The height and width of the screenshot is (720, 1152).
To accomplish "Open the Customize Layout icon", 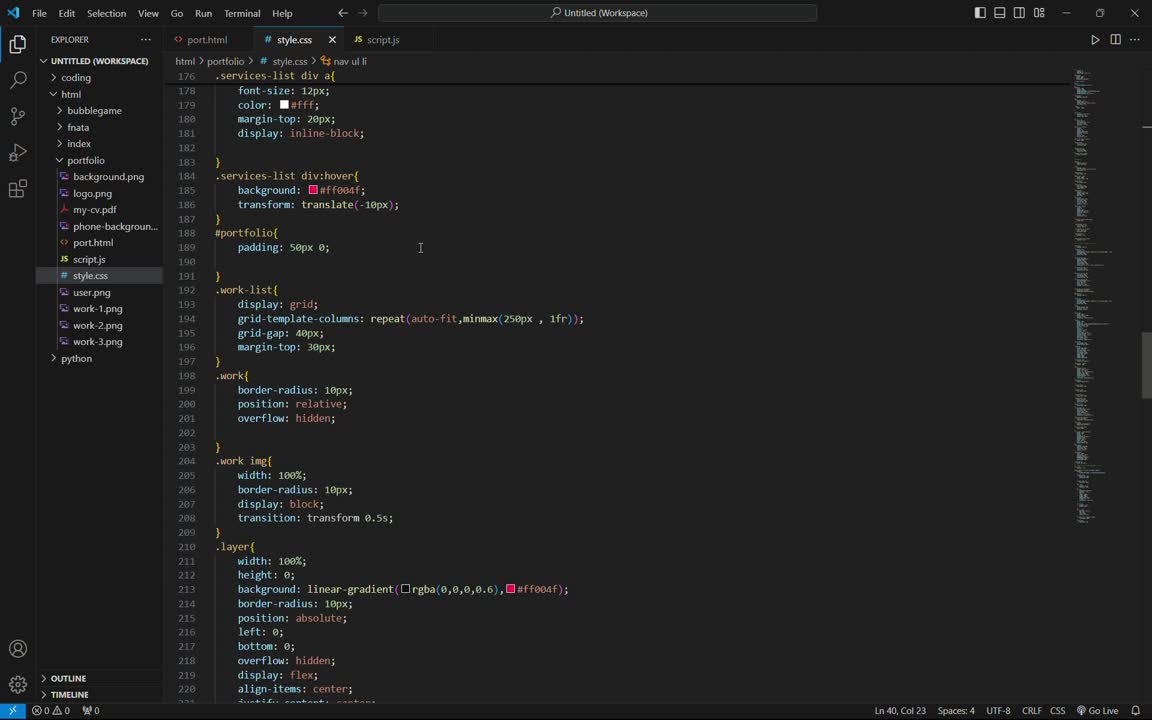I will (1039, 12).
